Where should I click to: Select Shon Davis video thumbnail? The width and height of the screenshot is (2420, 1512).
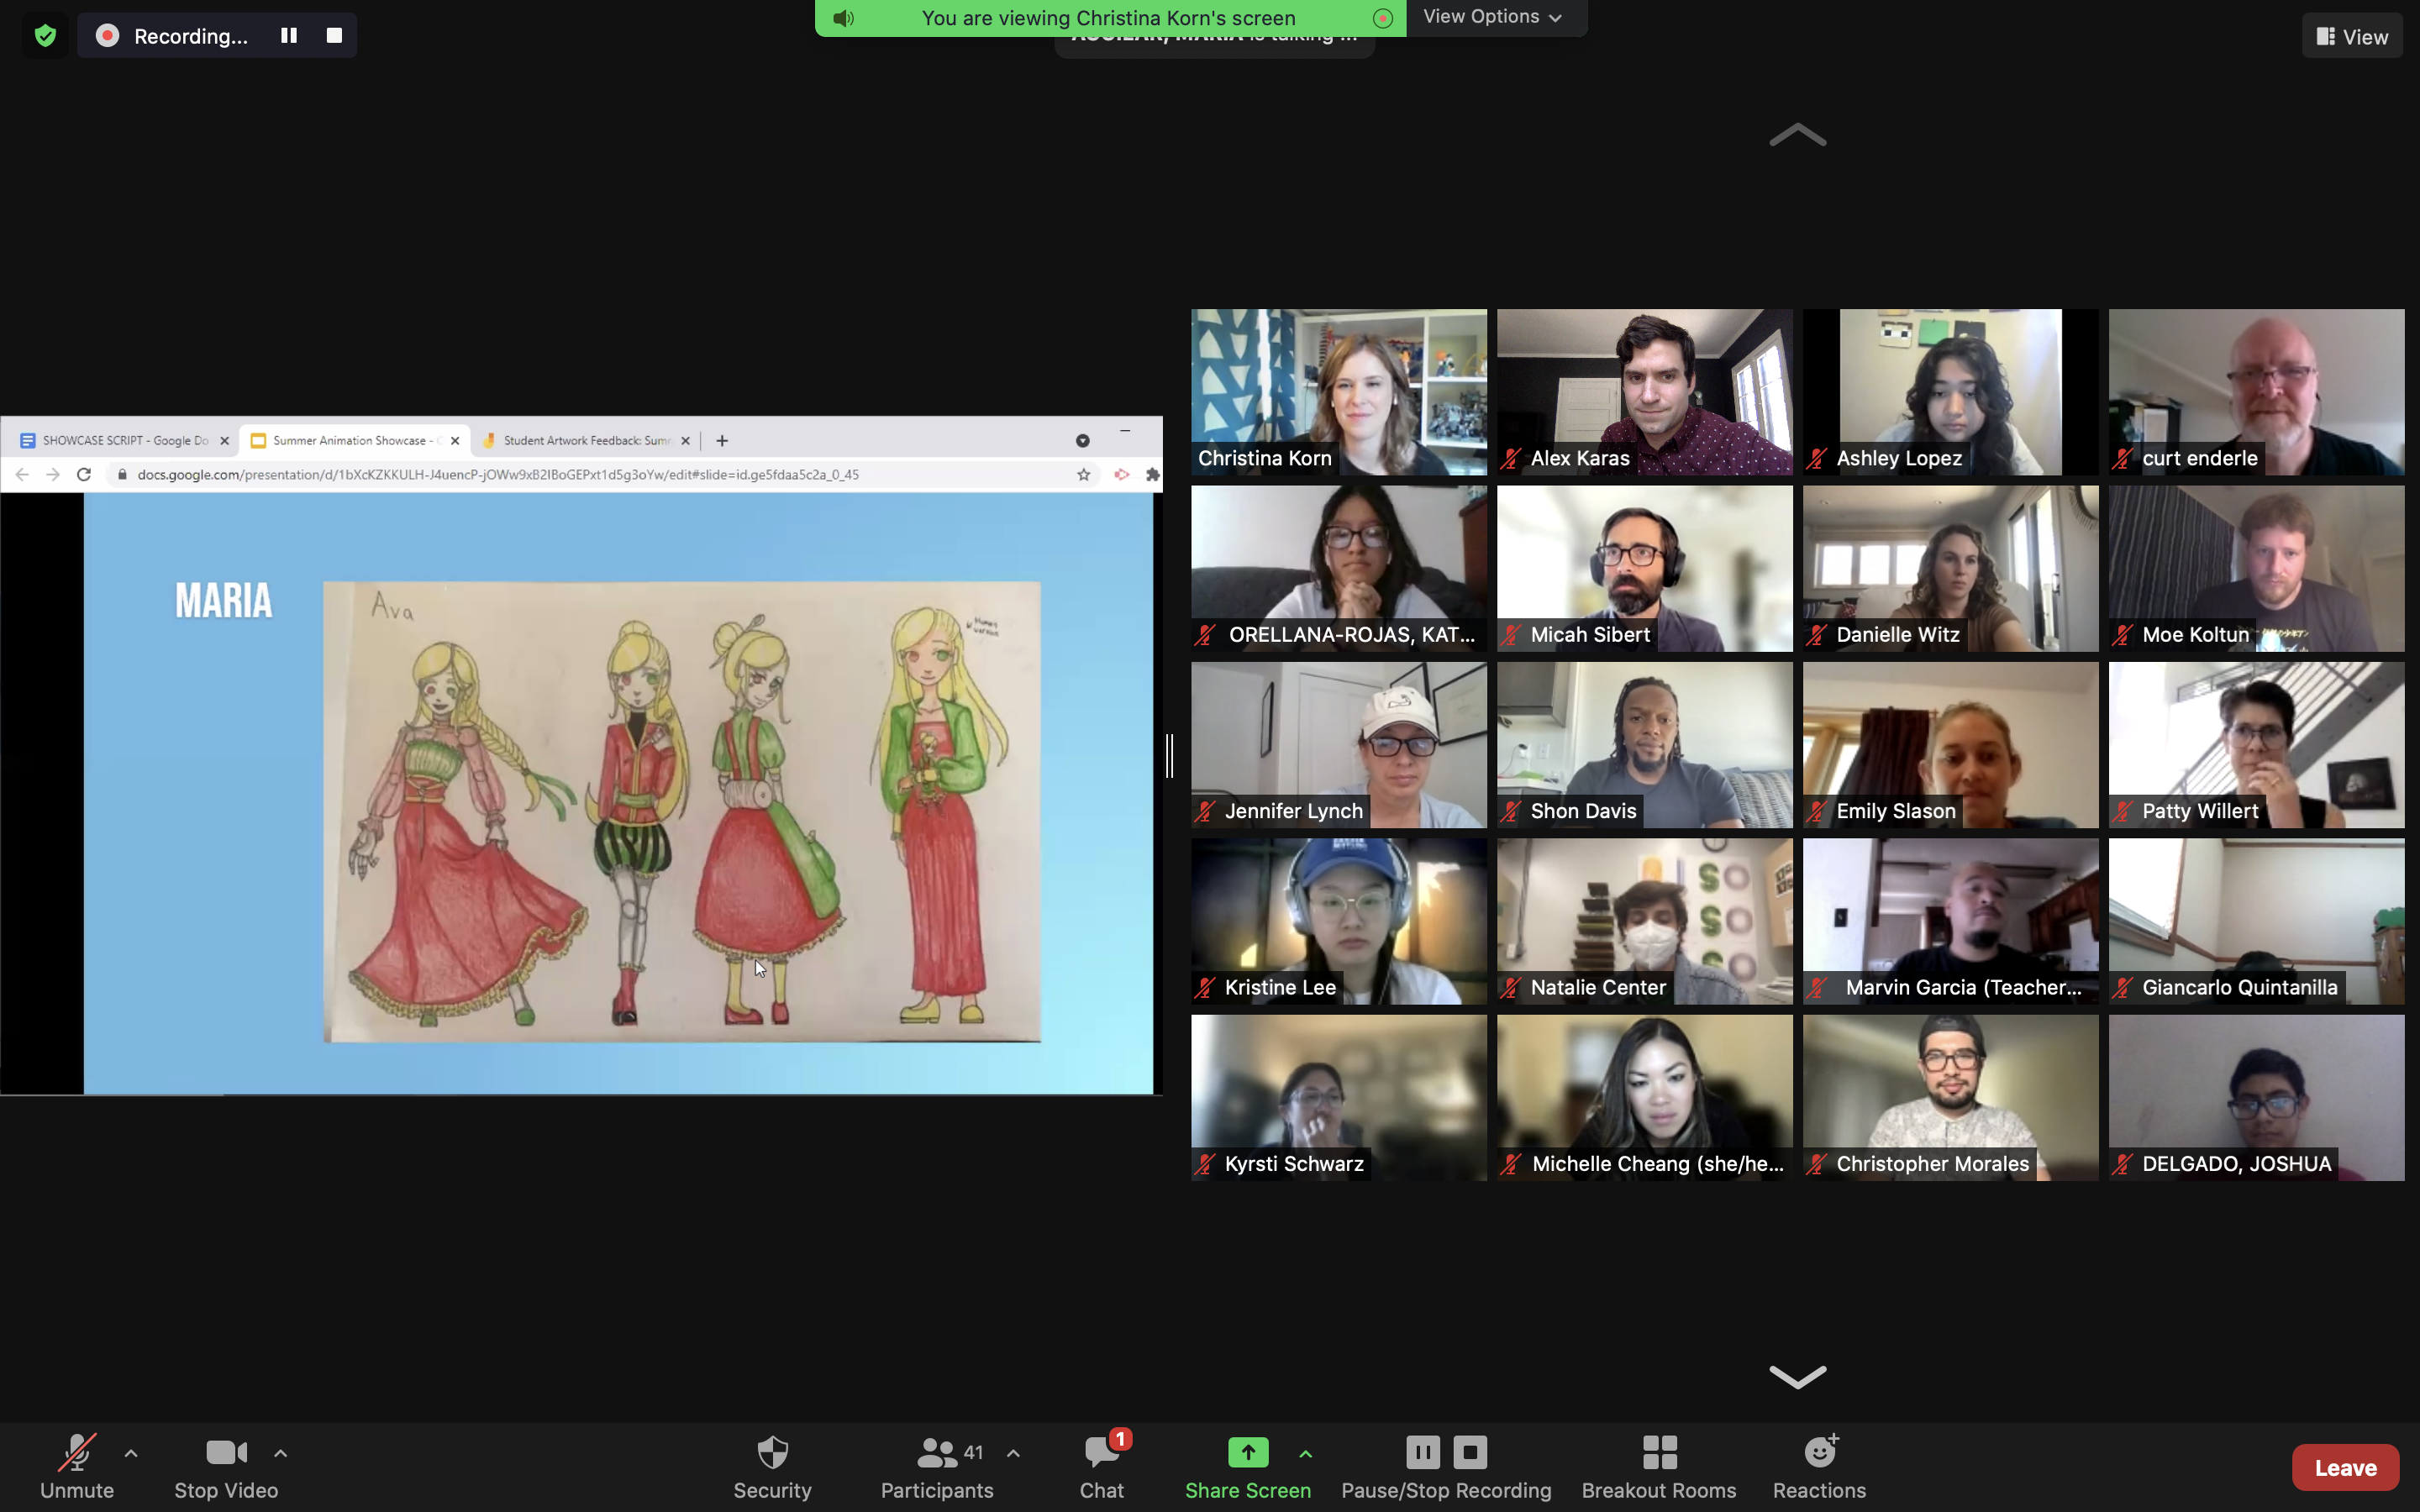click(1644, 745)
